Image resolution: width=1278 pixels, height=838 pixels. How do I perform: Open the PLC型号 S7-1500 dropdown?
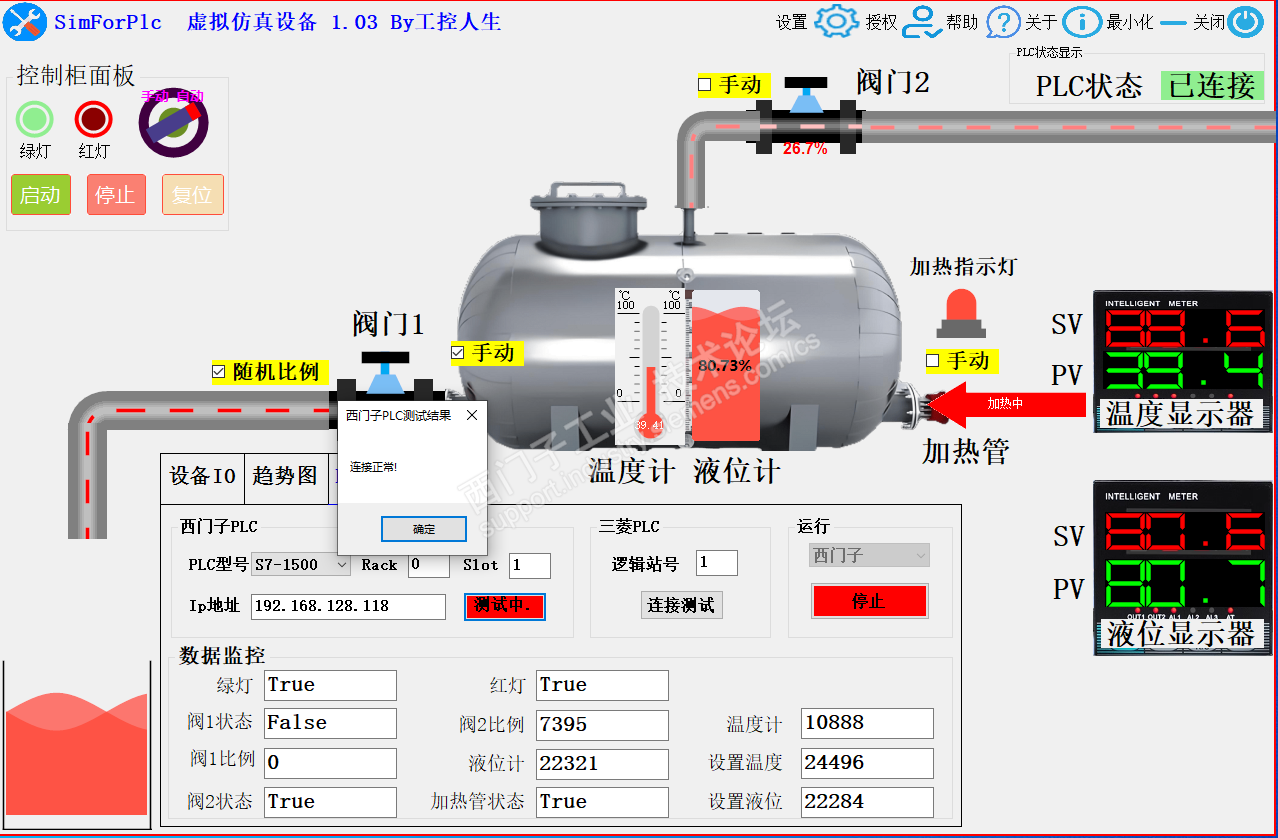coord(301,565)
